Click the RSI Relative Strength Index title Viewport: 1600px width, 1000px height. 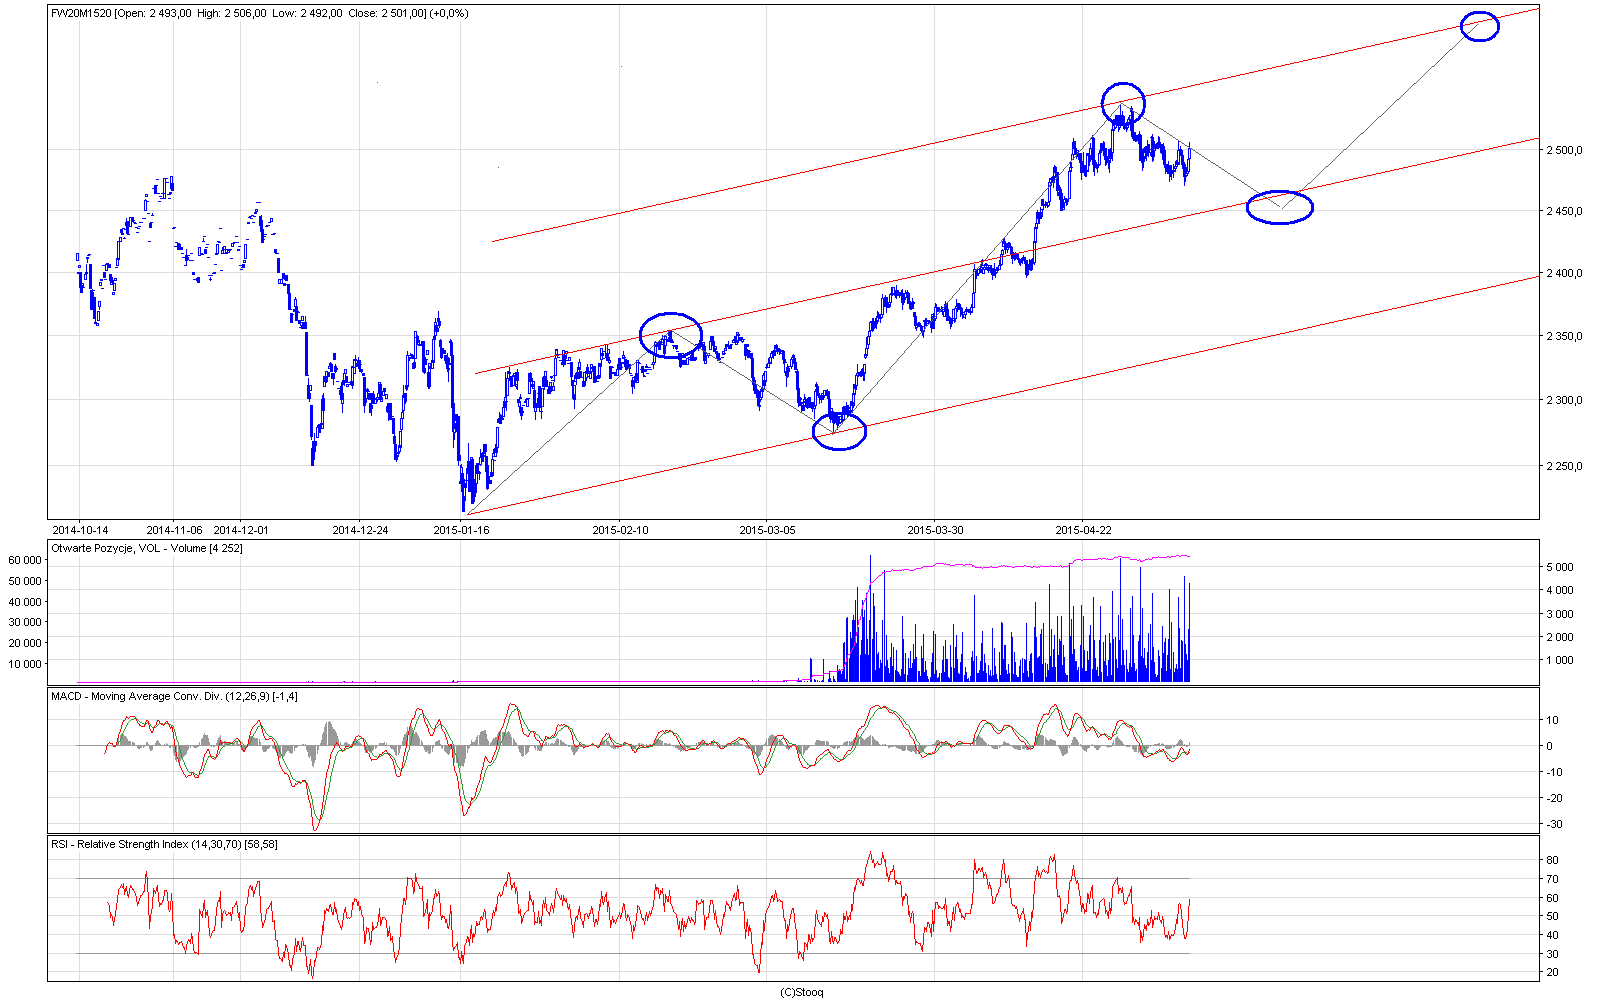(165, 844)
